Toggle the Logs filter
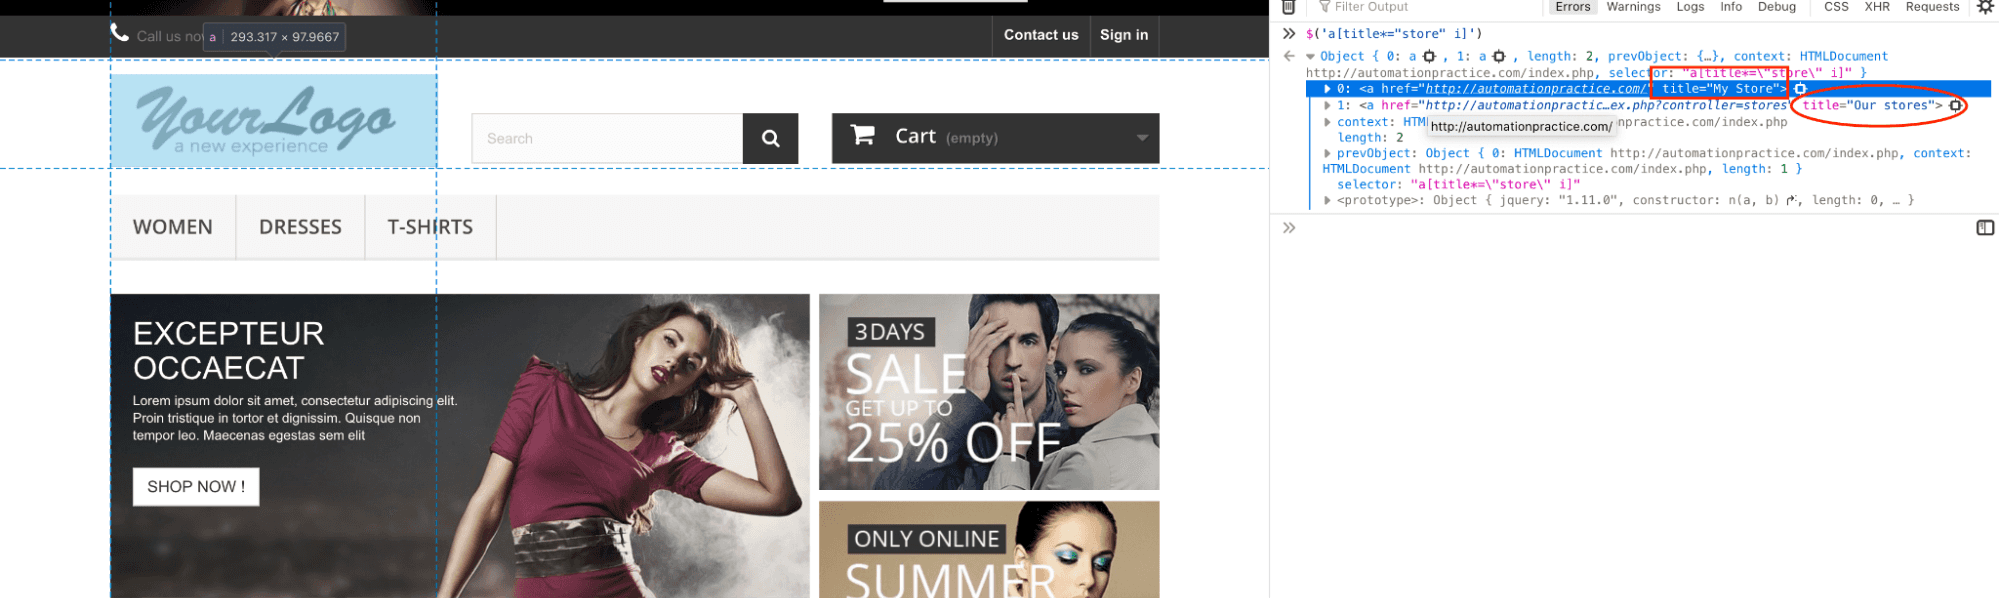Image resolution: width=1999 pixels, height=599 pixels. click(x=1690, y=7)
